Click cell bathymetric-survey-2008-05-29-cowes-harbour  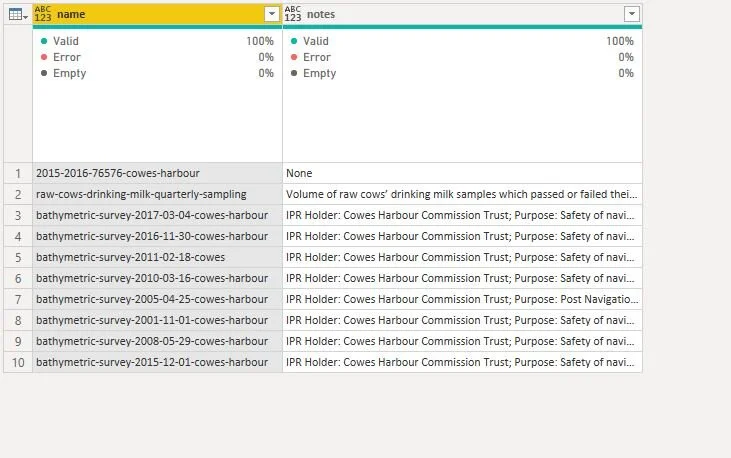point(157,341)
